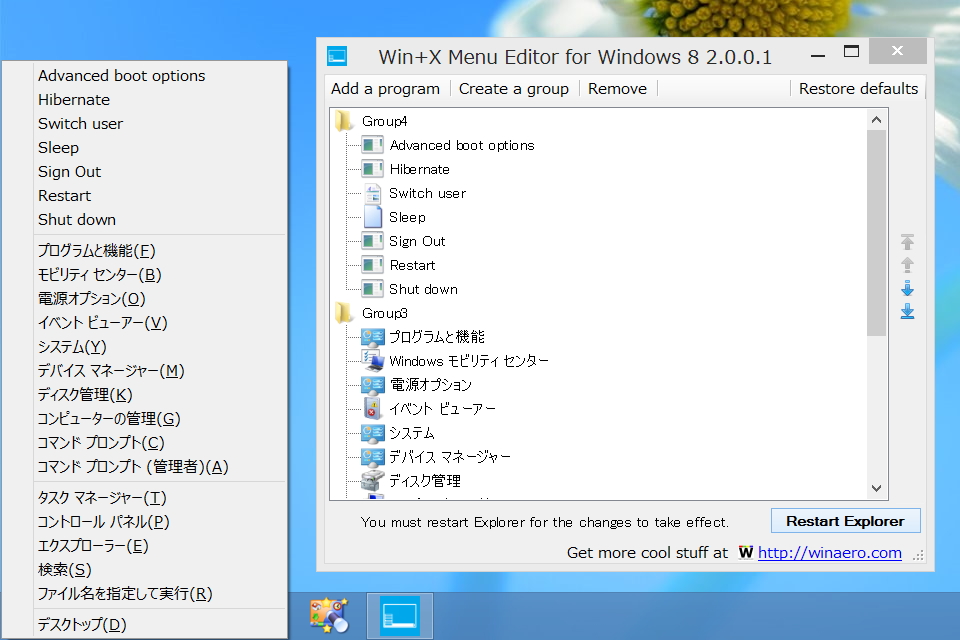Click icon beside Advanced boot options in tree
960x640 pixels.
pos(372,145)
